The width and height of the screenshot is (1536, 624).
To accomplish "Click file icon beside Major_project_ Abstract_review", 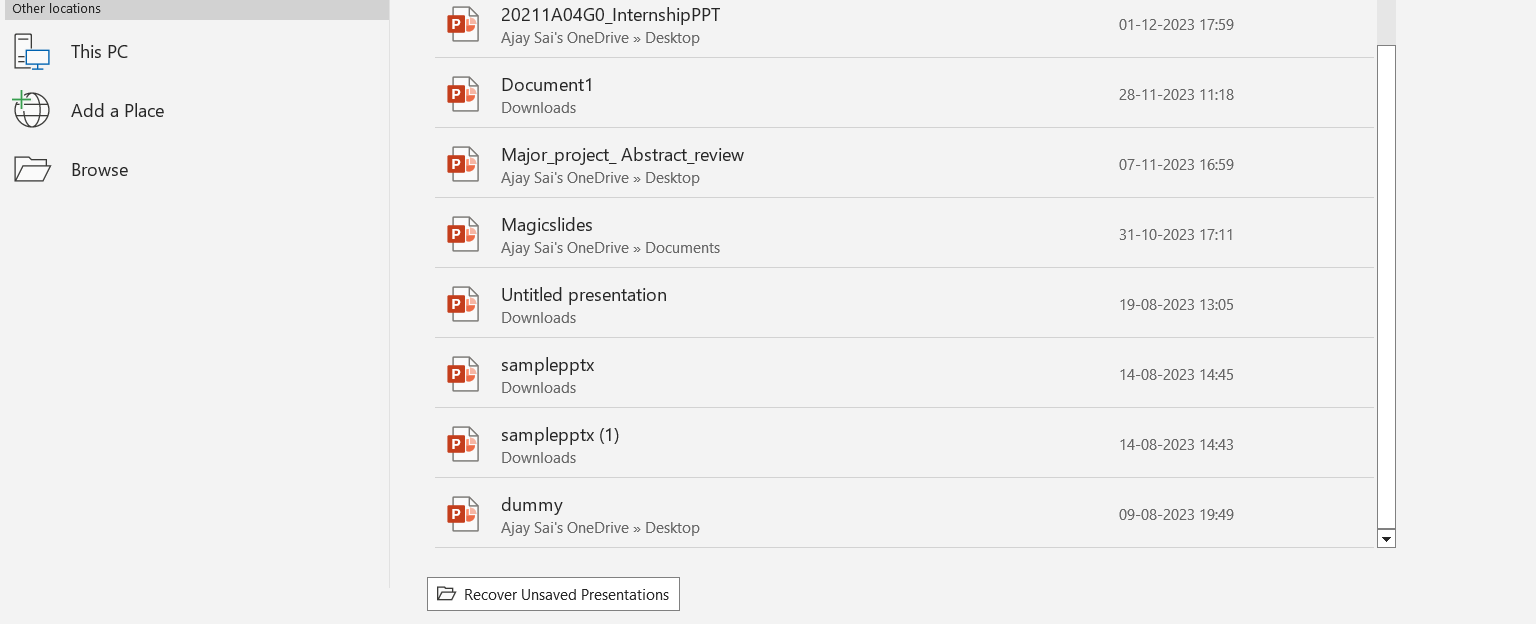I will click(463, 164).
